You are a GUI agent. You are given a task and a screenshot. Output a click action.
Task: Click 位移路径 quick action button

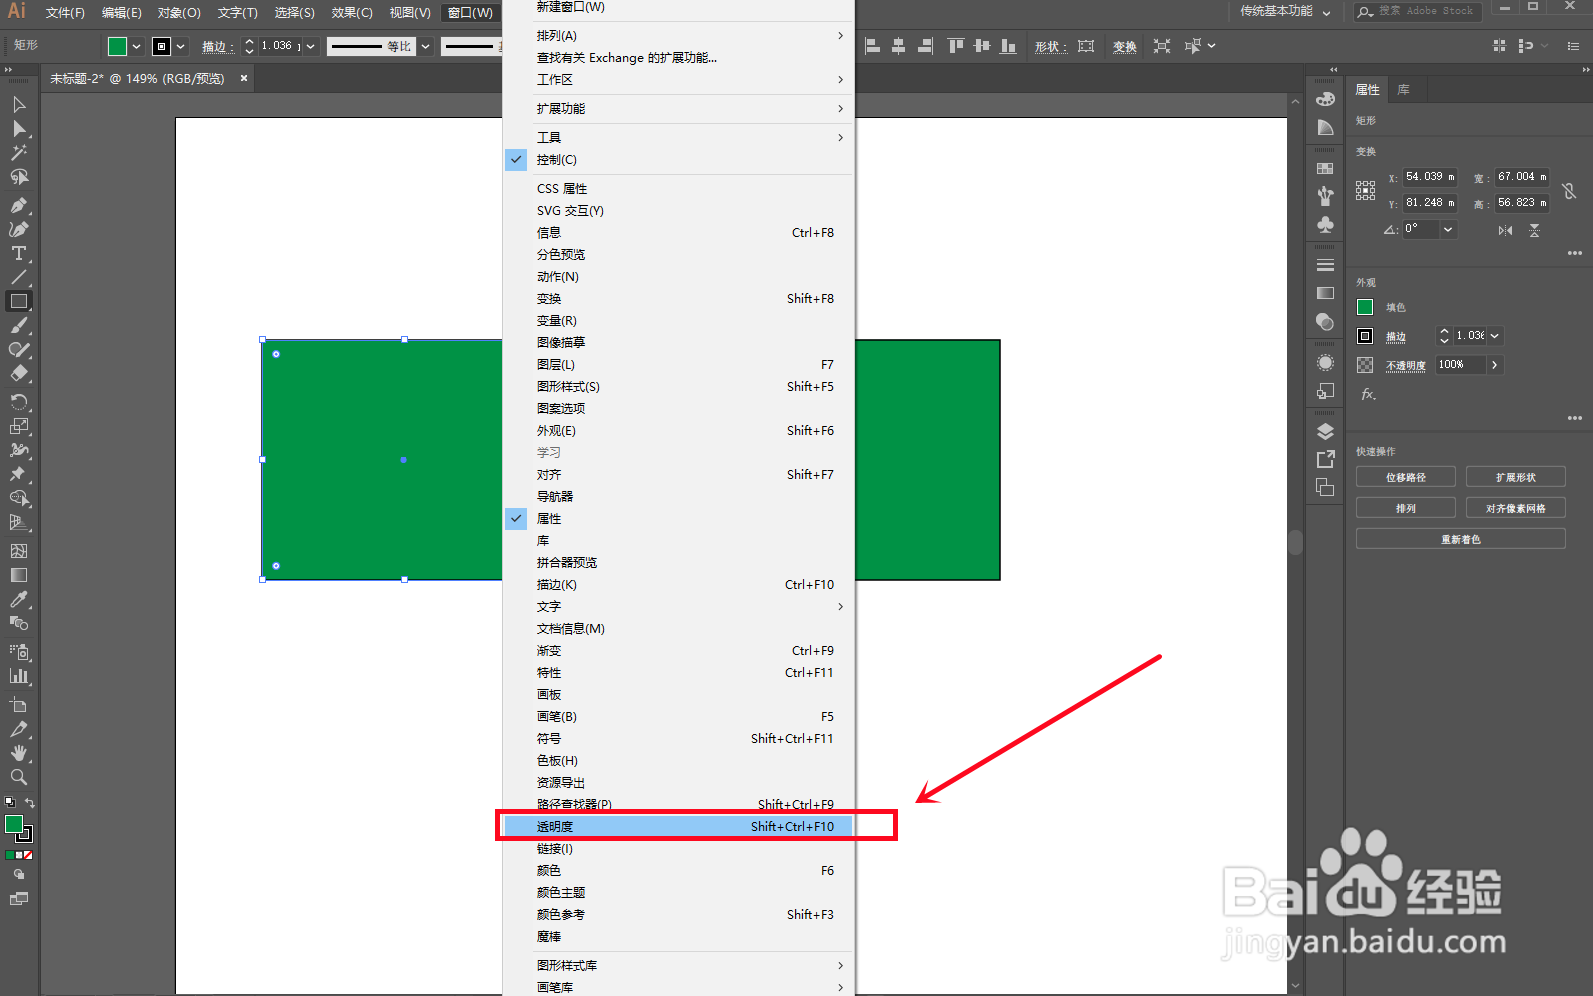[x=1405, y=477]
